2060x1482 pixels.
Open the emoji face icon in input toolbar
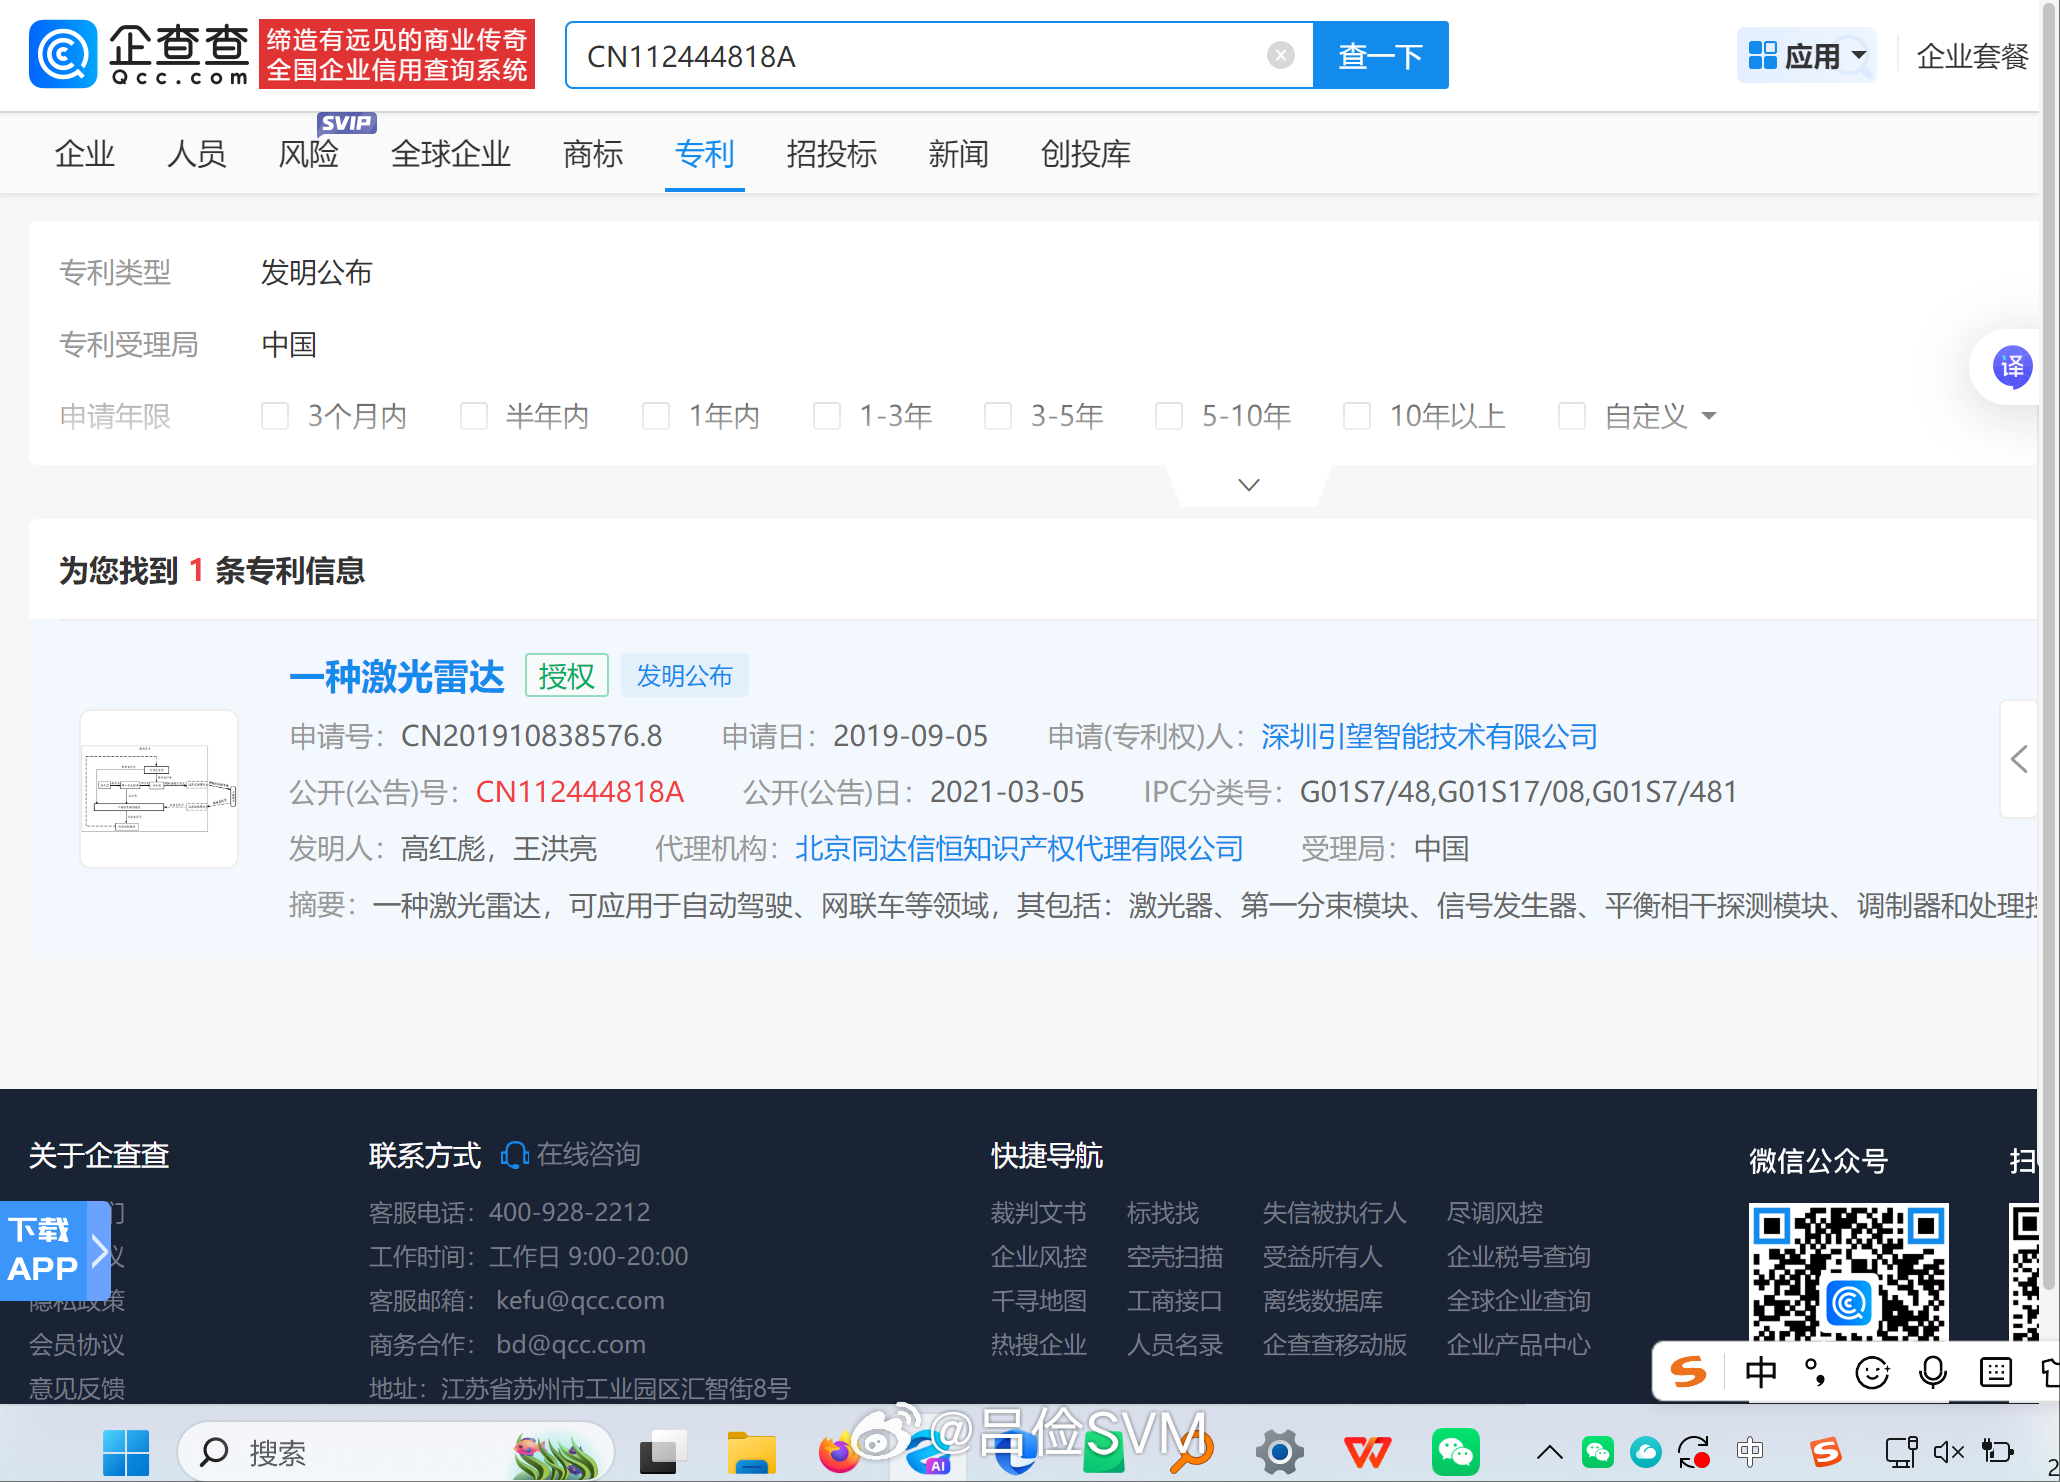[x=1871, y=1372]
